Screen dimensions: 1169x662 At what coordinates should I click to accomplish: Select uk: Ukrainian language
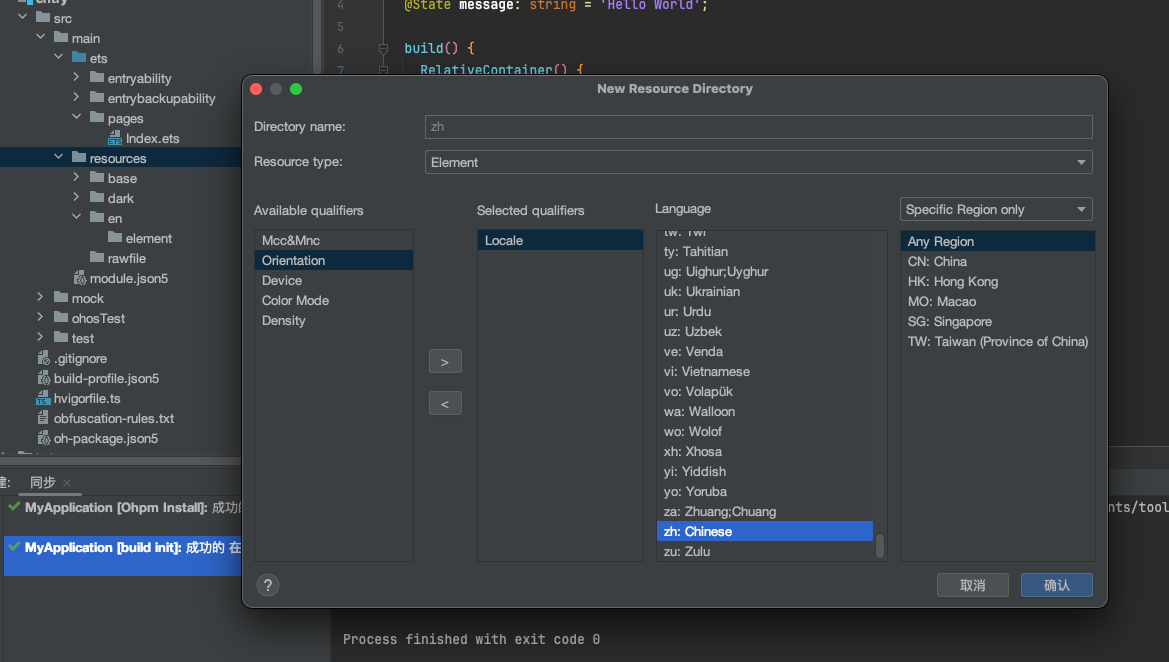point(765,291)
